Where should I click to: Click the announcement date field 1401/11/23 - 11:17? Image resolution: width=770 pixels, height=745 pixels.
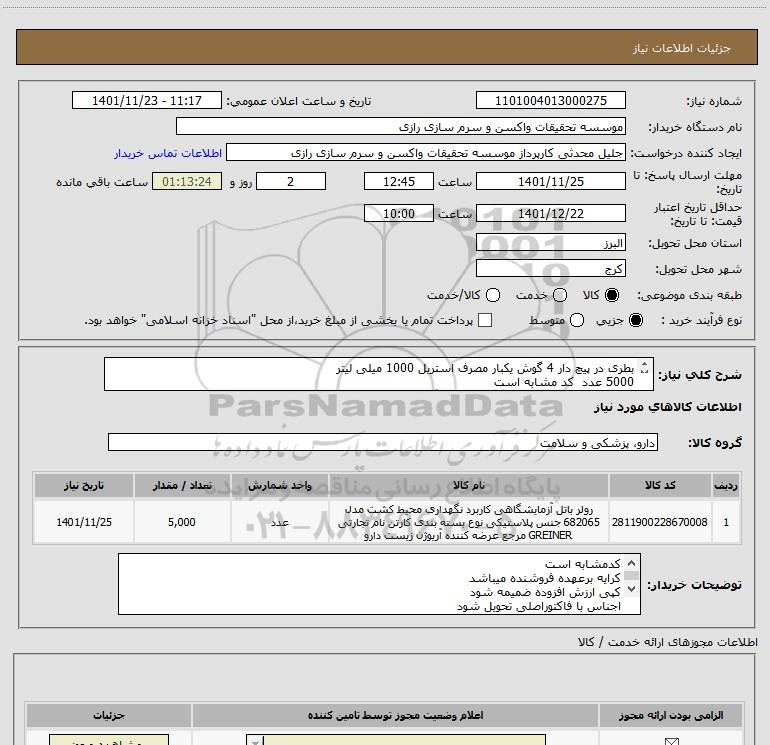coord(147,100)
